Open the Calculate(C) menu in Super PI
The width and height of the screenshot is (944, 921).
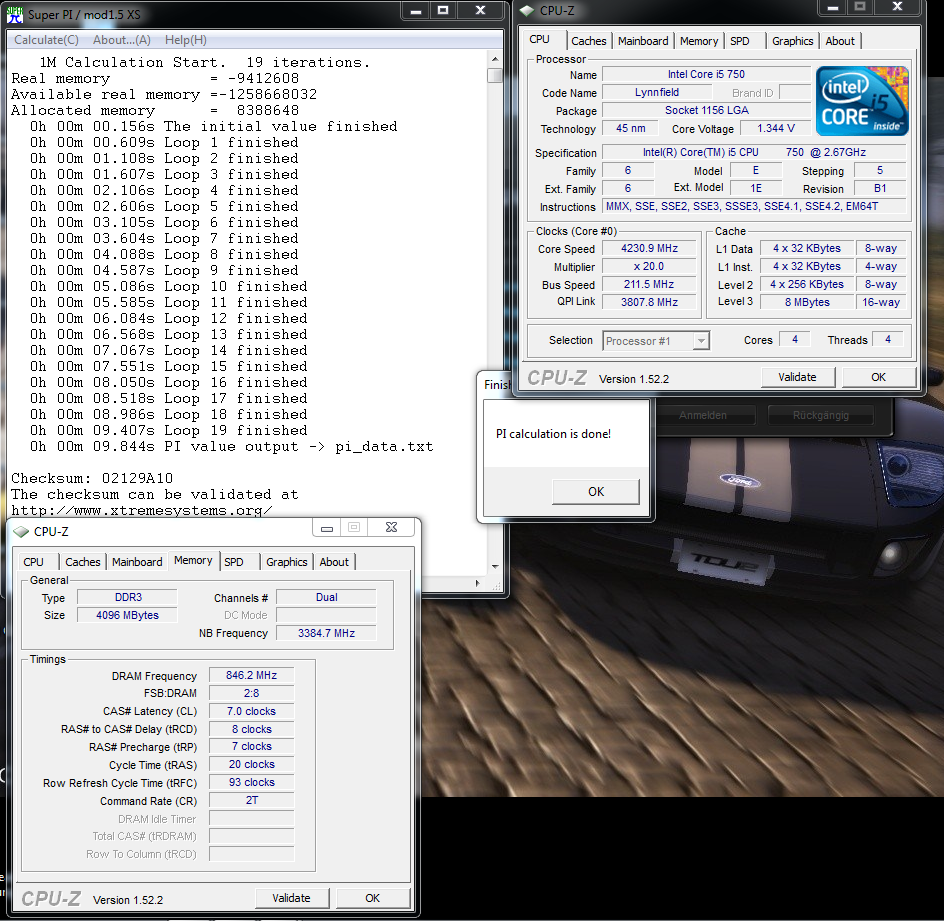46,40
